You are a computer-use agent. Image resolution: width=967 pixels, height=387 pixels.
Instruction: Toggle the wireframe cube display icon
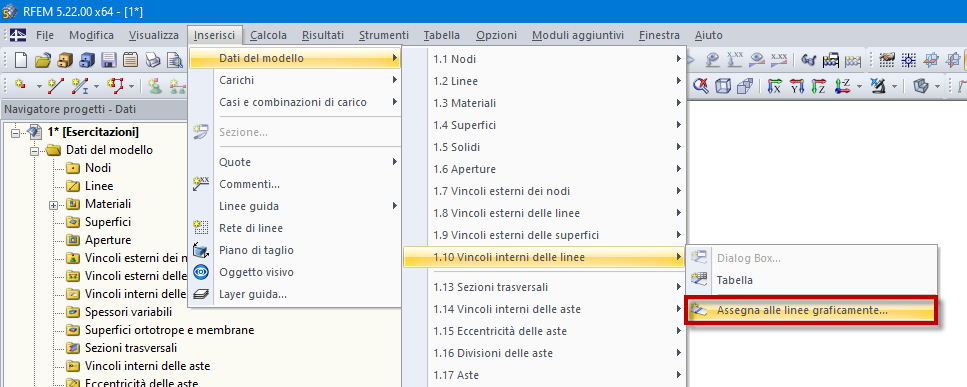pyautogui.click(x=723, y=86)
